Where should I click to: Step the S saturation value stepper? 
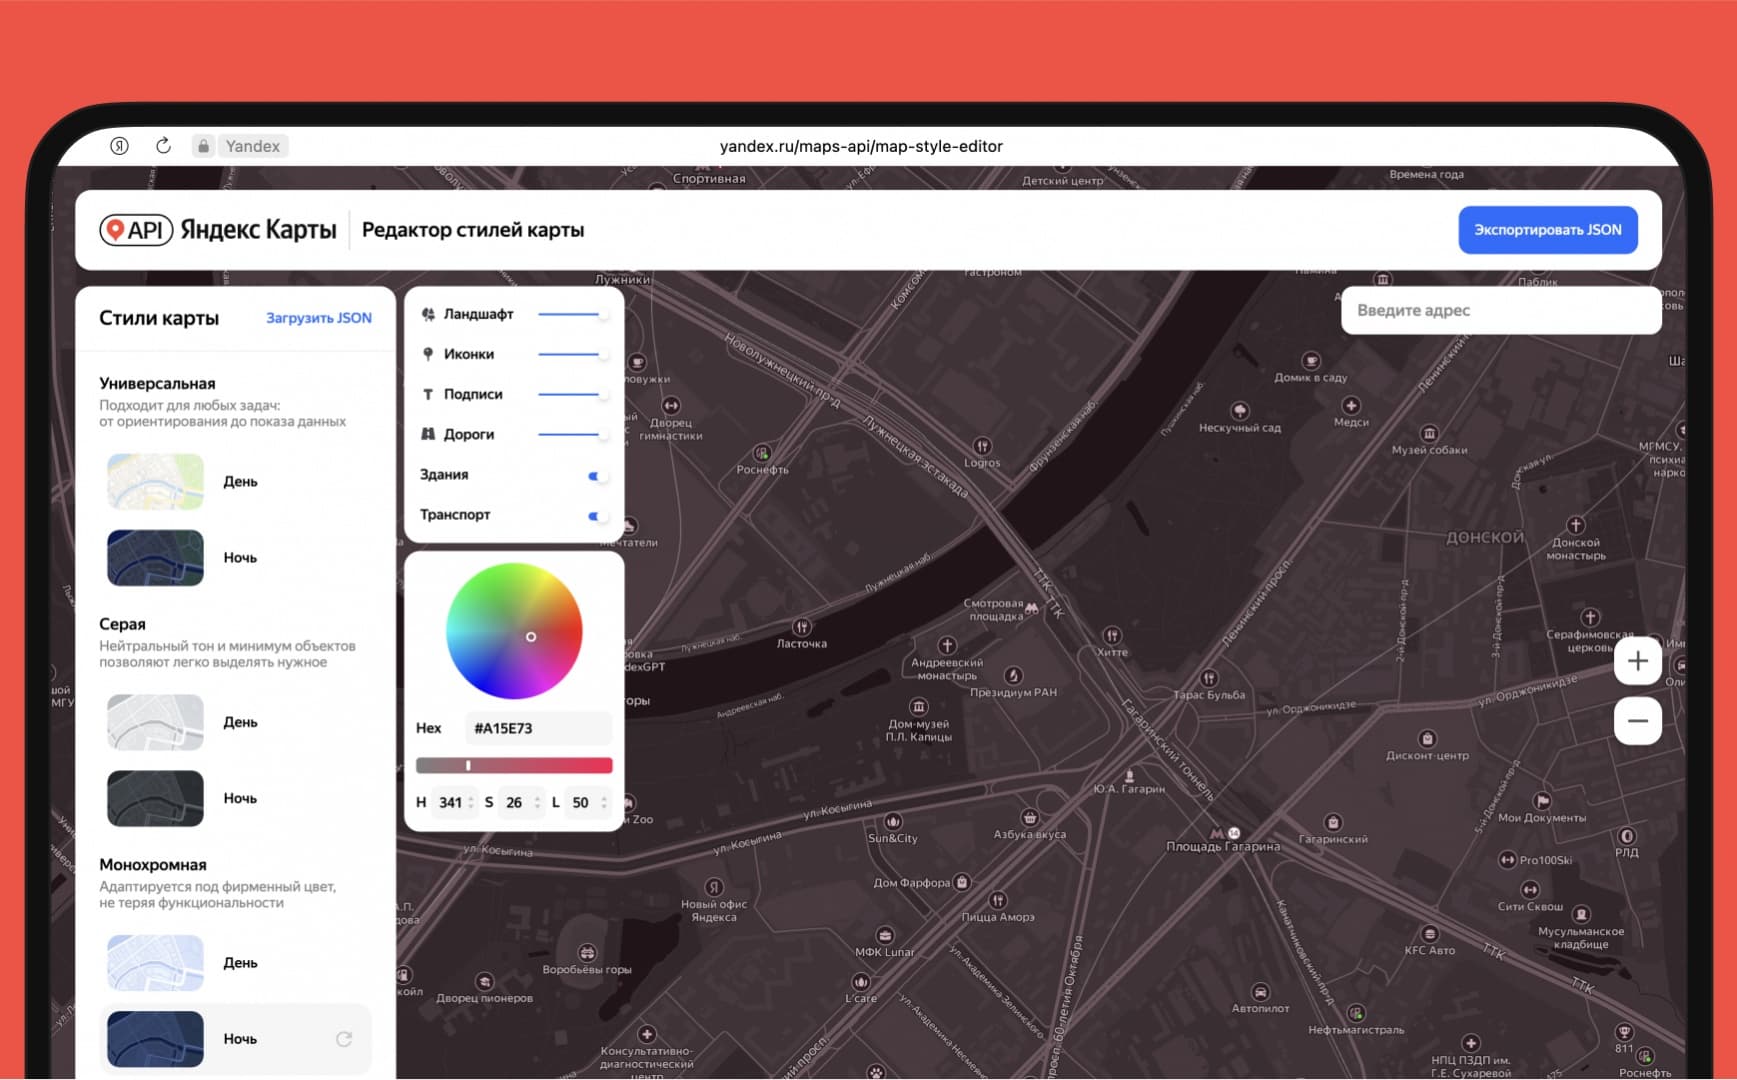pyautogui.click(x=538, y=803)
